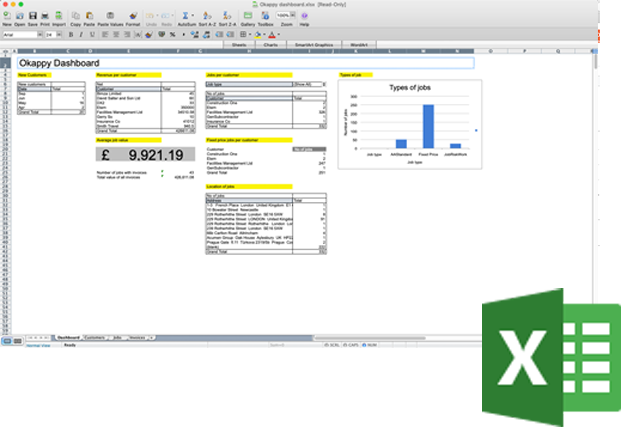The height and width of the screenshot is (427, 621).
Task: Click the select-all corner of the sheet
Action: tap(6, 51)
